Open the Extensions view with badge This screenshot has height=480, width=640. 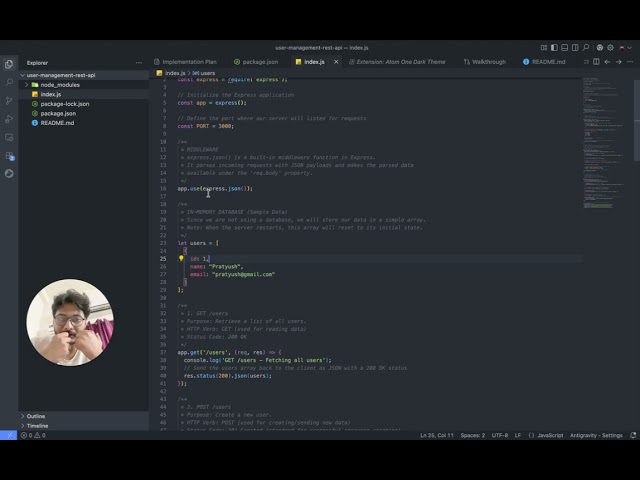pyautogui.click(x=9, y=156)
